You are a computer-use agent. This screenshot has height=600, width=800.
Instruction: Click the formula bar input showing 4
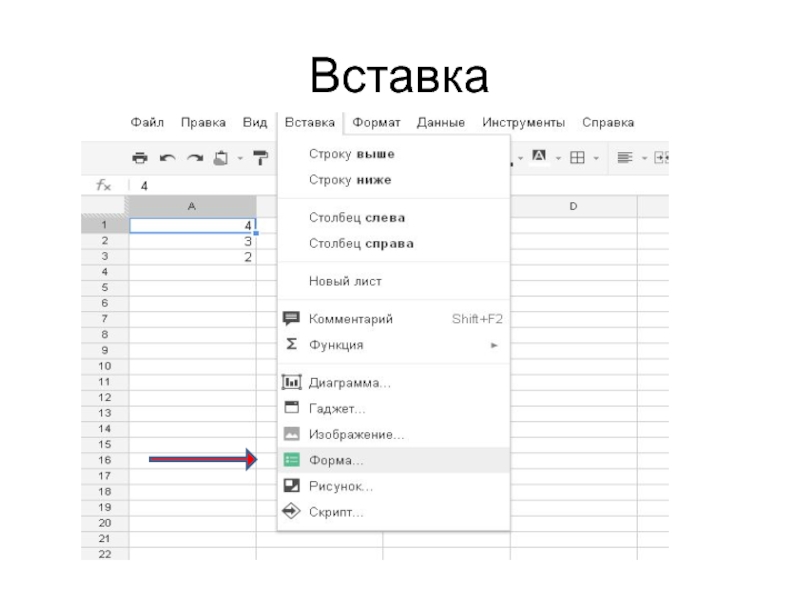pyautogui.click(x=204, y=186)
